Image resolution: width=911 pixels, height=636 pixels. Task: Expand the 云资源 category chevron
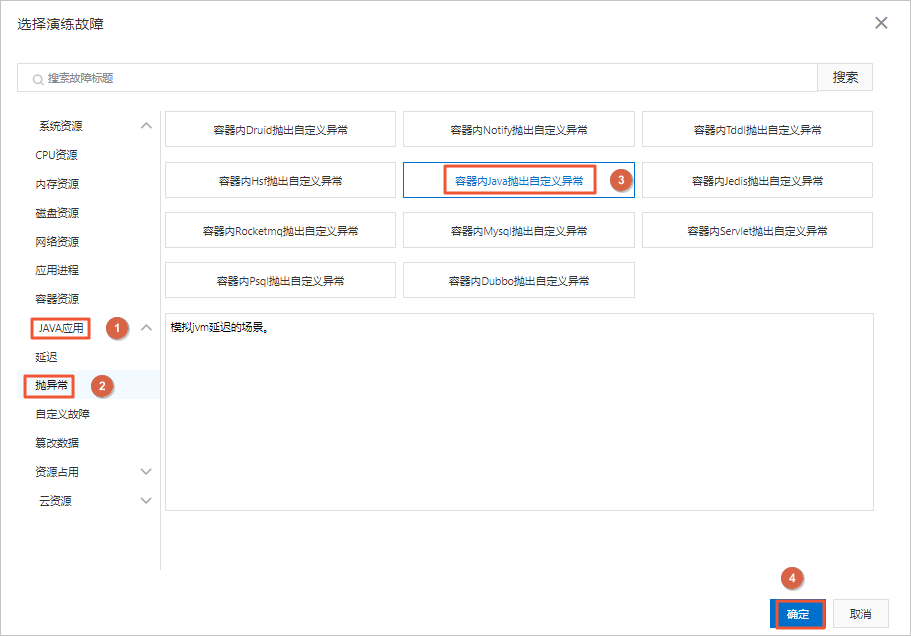coord(146,501)
